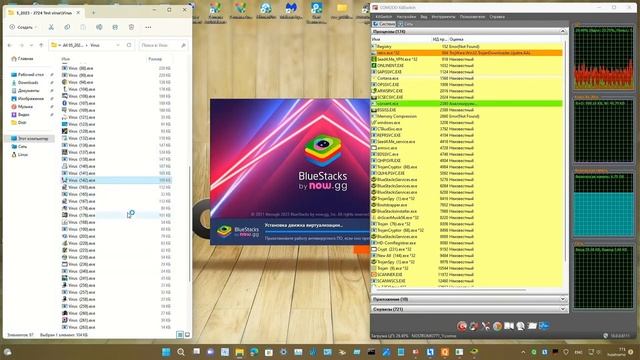Select the Memory Compression process row
Viewport: 640px width, 360px height.
[467, 116]
